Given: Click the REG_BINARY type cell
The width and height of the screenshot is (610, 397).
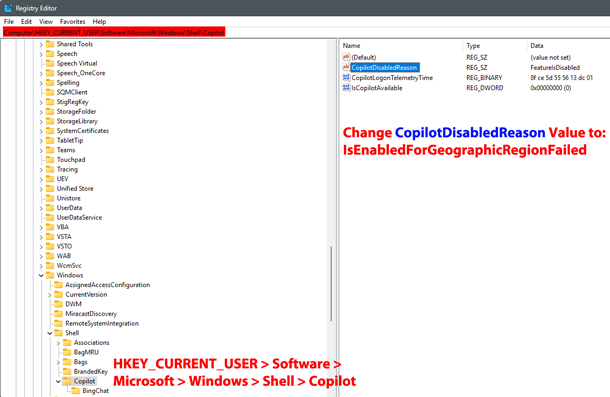Looking at the screenshot, I should pyautogui.click(x=484, y=78).
